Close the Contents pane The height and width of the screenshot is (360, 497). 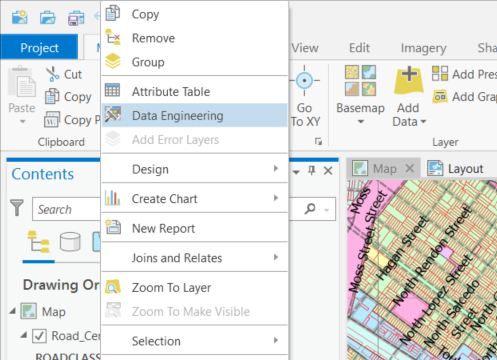(328, 171)
